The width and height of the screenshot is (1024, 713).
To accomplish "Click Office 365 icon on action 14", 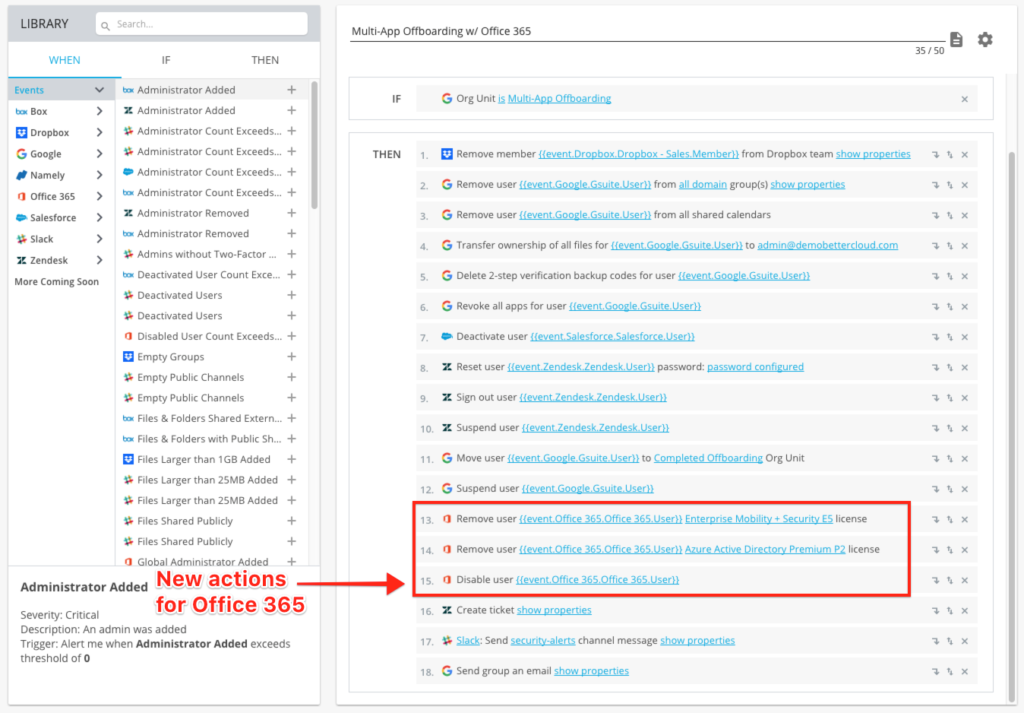I will tap(447, 549).
